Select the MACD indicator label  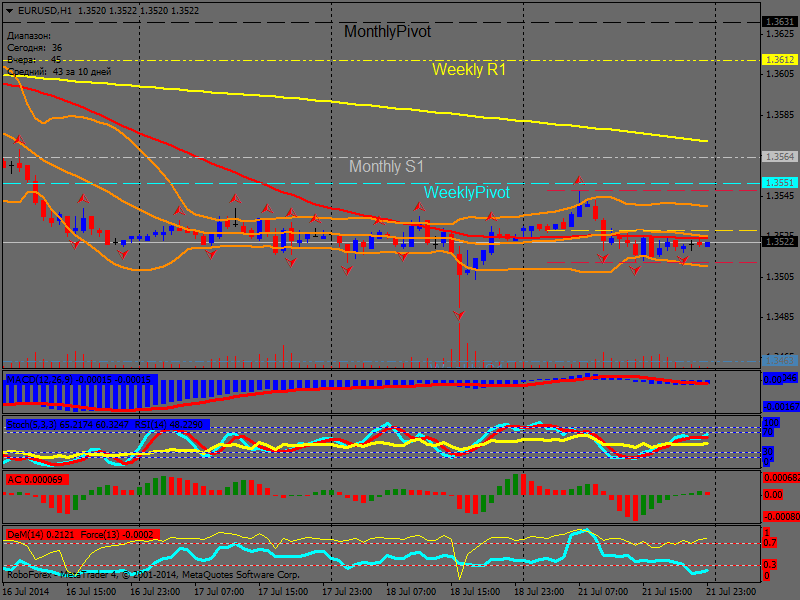pyautogui.click(x=80, y=380)
